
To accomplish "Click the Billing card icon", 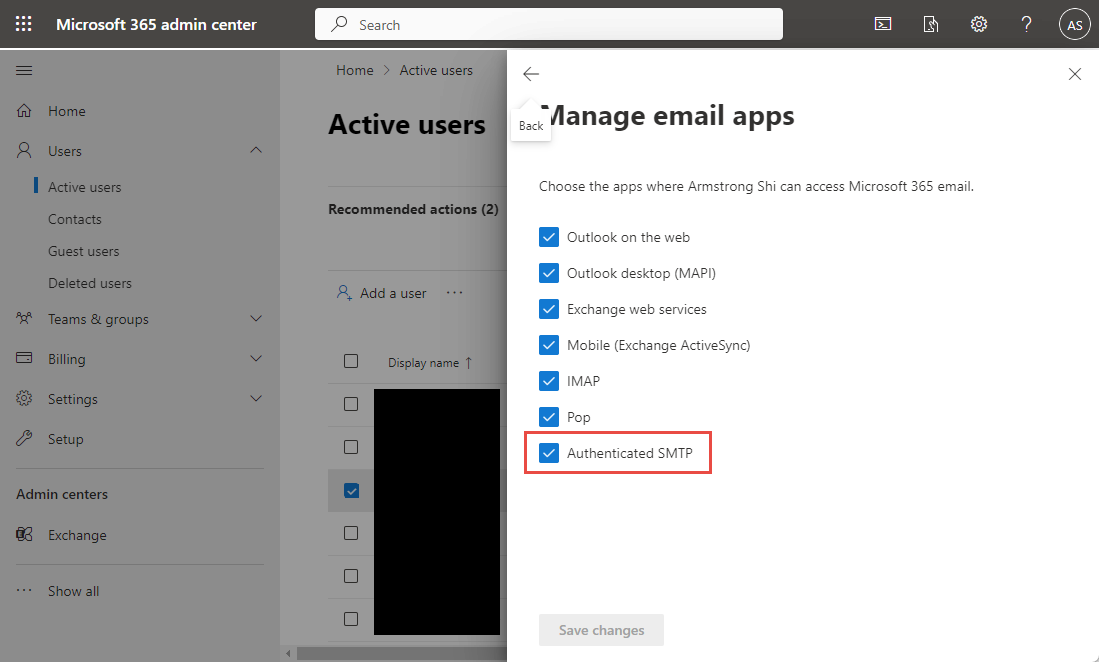I will pos(24,358).
